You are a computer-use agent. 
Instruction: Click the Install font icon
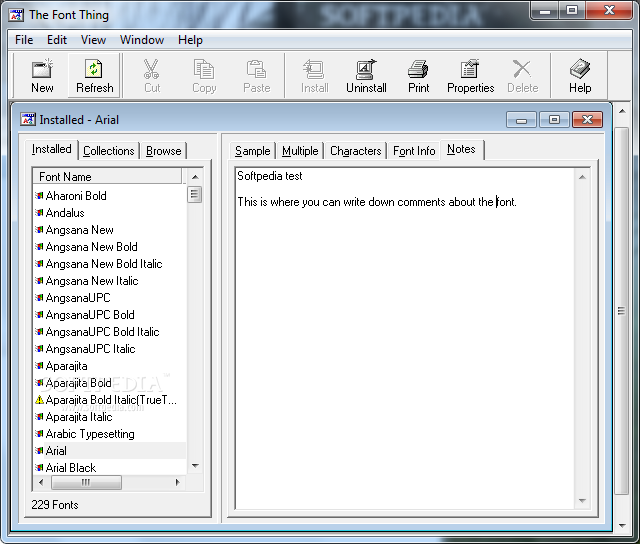(314, 76)
